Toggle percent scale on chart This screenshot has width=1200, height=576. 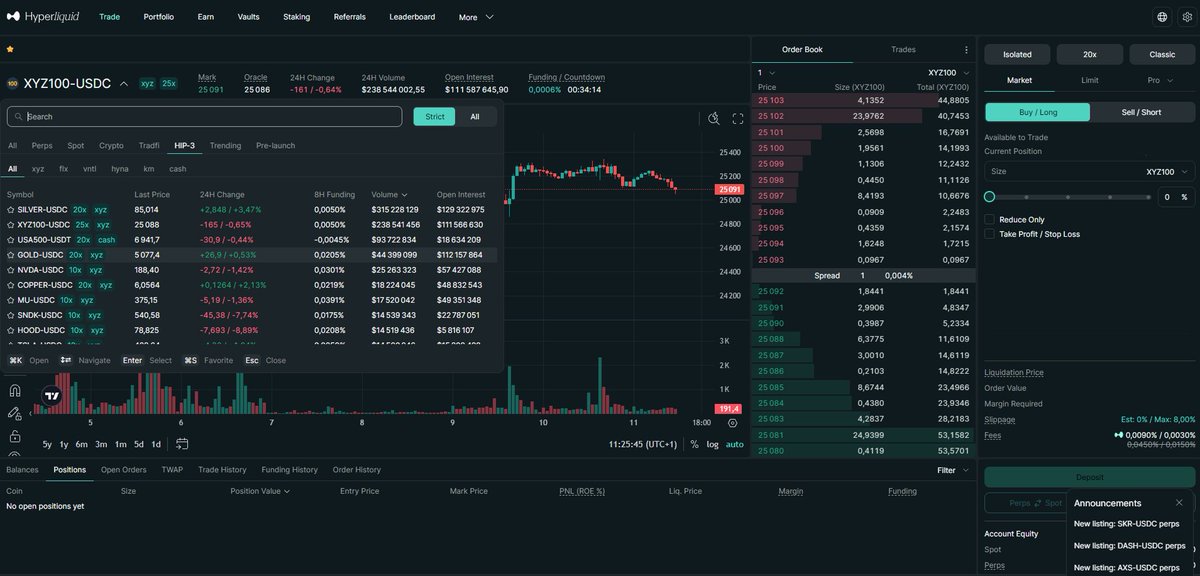pos(694,444)
